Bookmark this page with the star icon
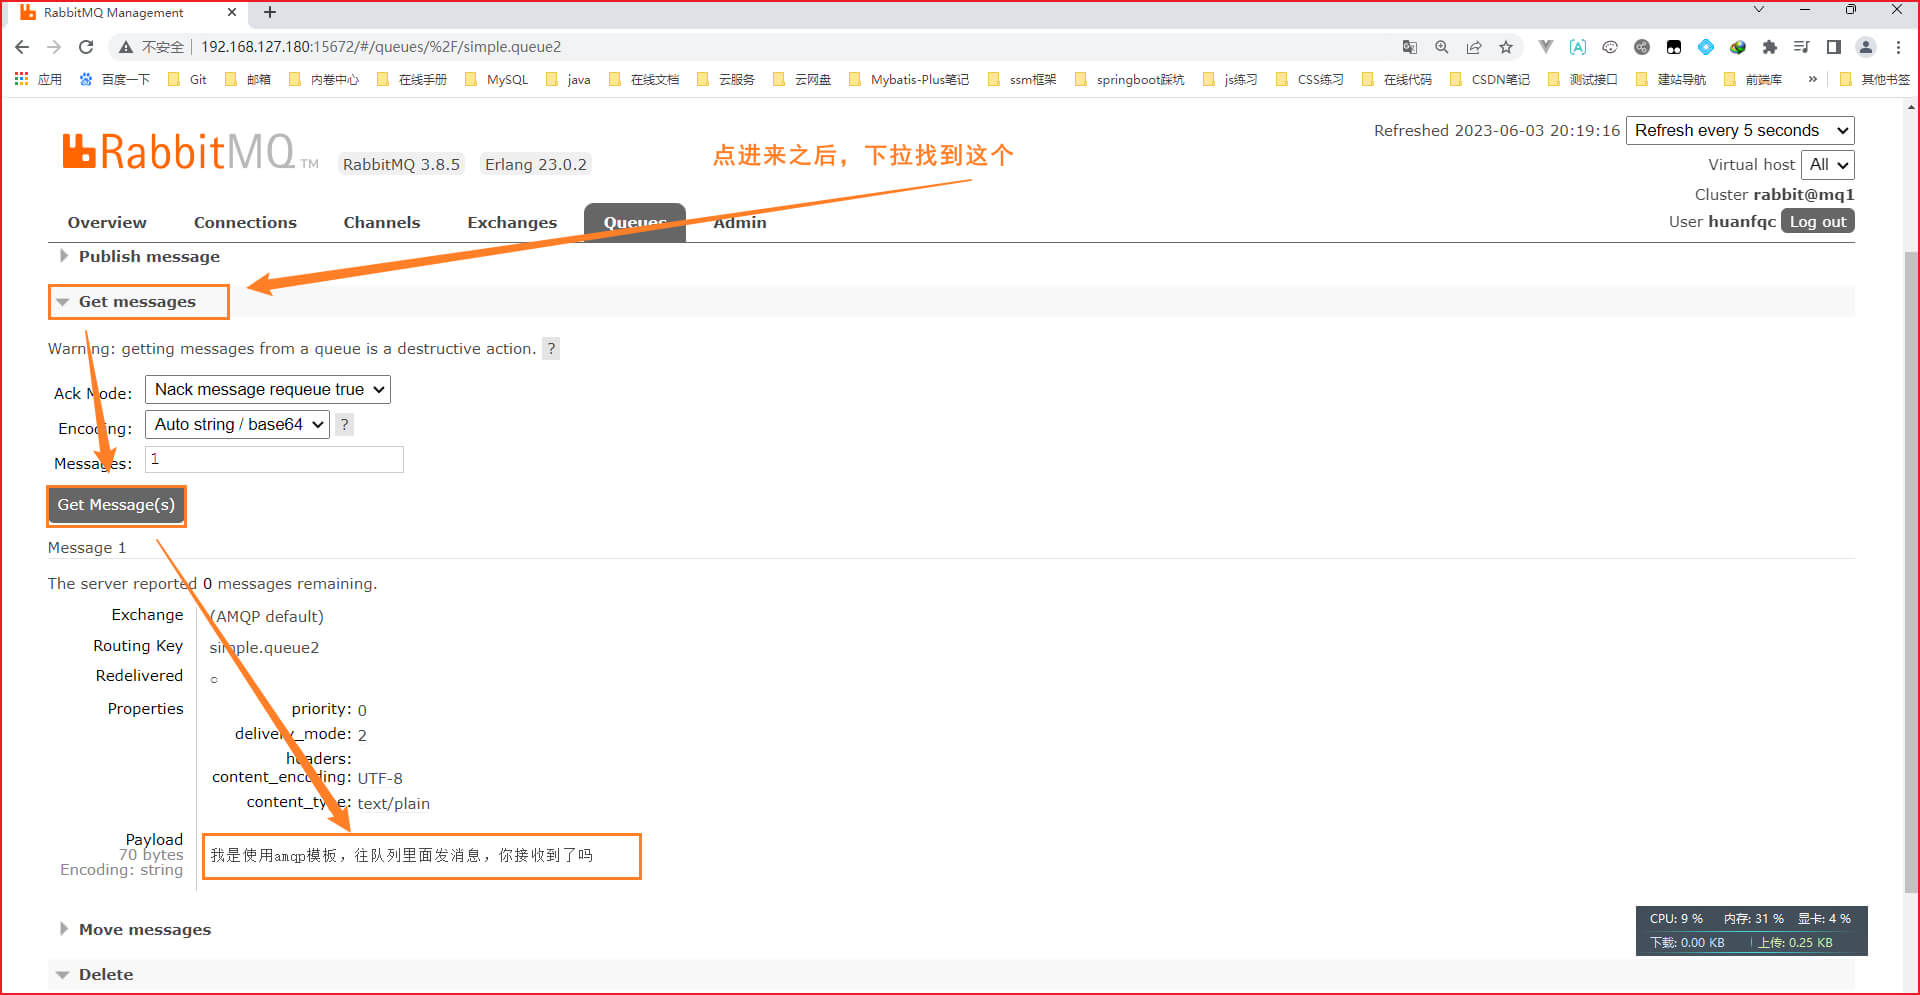Viewport: 1920px width, 995px height. (x=1506, y=47)
